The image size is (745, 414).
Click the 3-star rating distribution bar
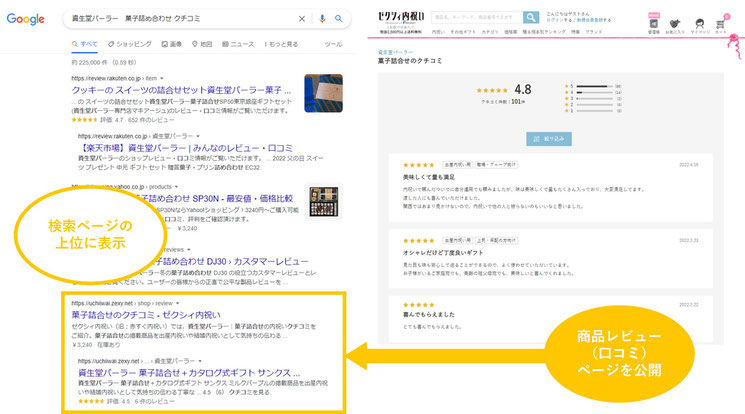pos(594,98)
